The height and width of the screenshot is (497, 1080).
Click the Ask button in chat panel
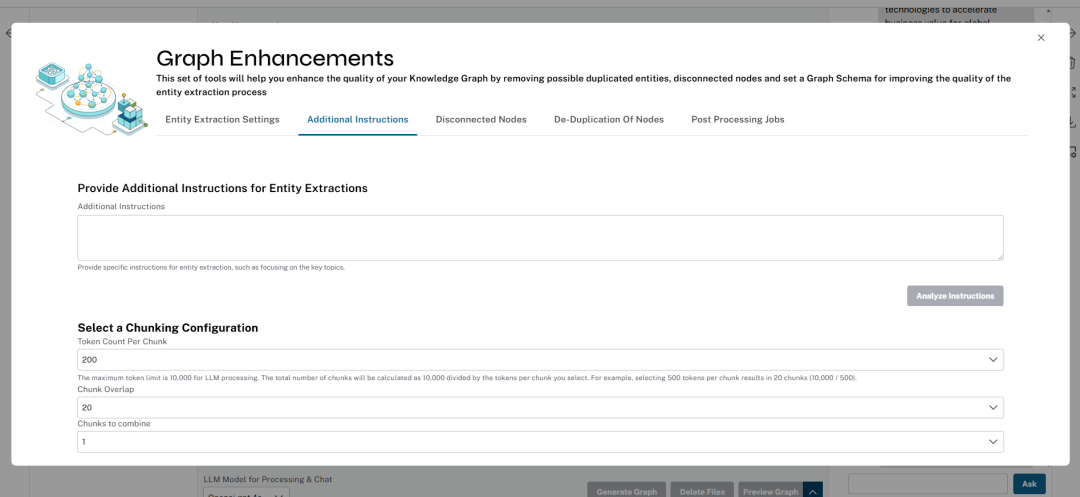(1029, 484)
